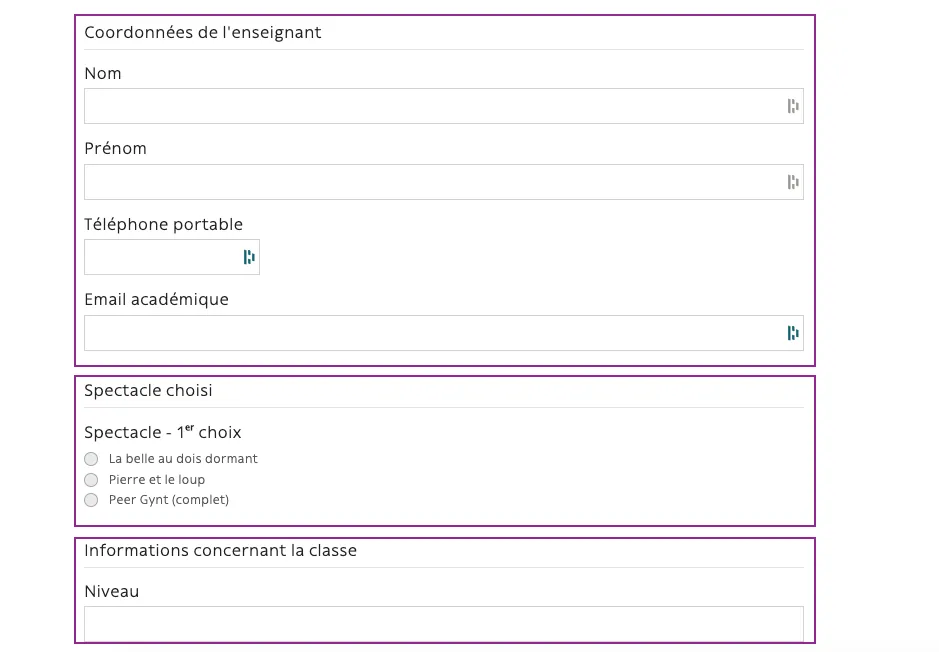939x652 pixels.
Task: Click the autofill icon in the Nom field
Action: coord(793,107)
